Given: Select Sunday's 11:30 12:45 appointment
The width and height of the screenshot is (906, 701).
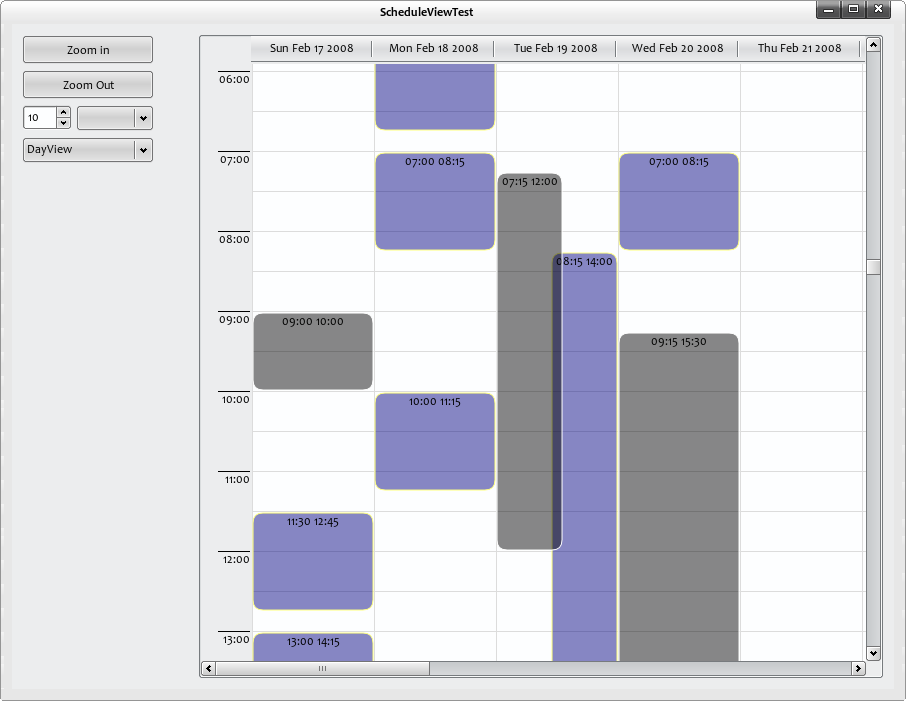Looking at the screenshot, I should click(313, 561).
